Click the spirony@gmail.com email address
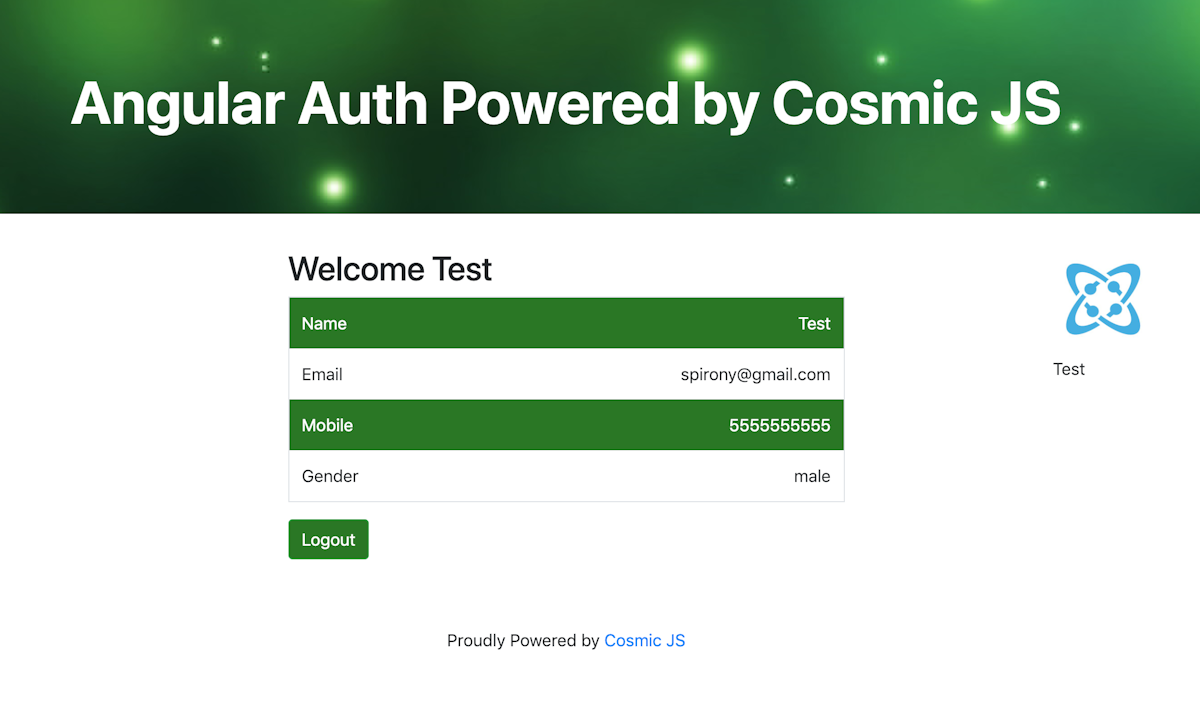This screenshot has width=1200, height=728. click(x=755, y=375)
